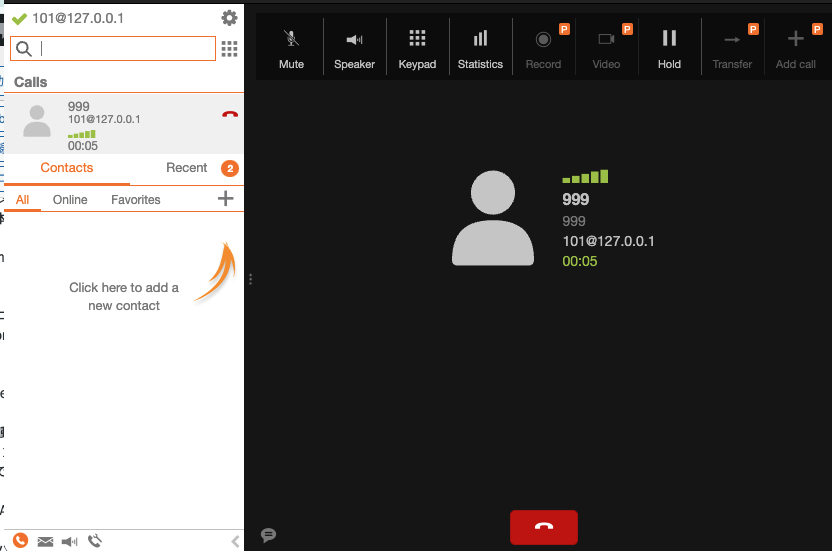Click the Add call plus icon

pyautogui.click(x=795, y=48)
